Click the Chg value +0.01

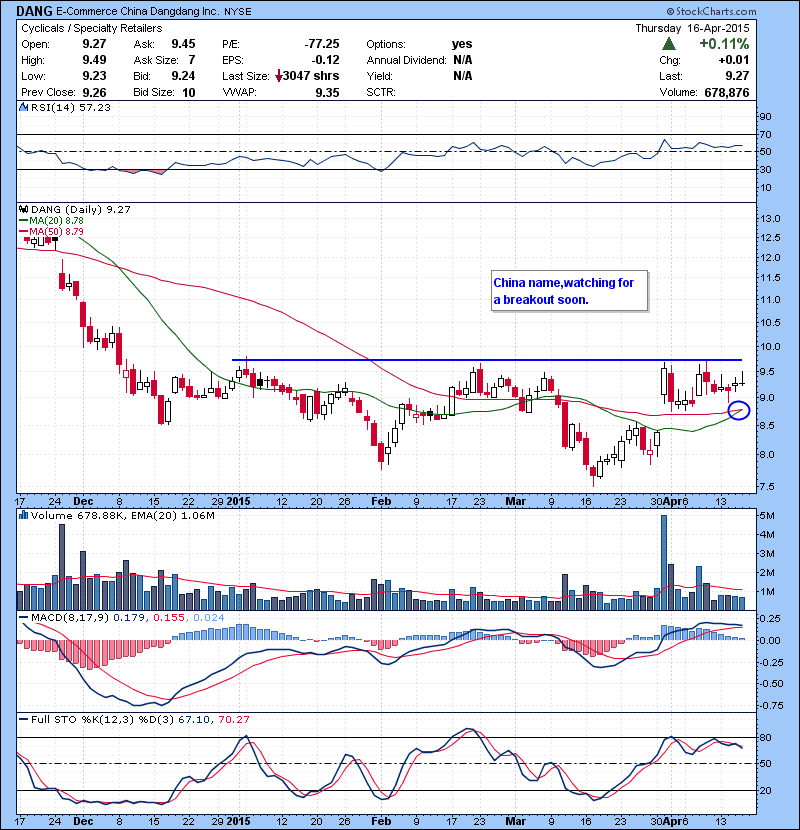click(734, 60)
